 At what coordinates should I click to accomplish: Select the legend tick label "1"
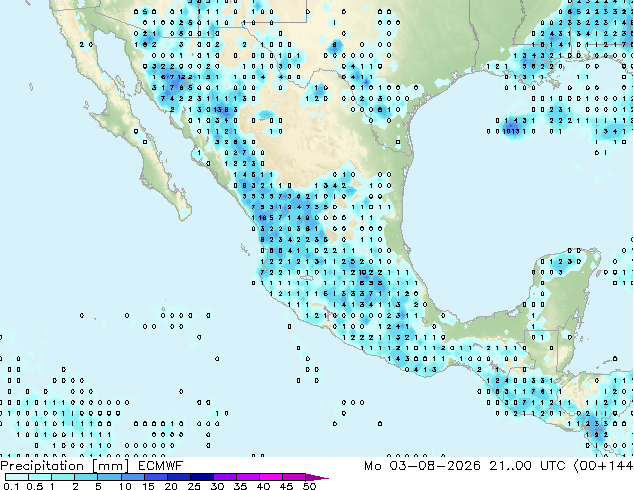(x=52, y=486)
